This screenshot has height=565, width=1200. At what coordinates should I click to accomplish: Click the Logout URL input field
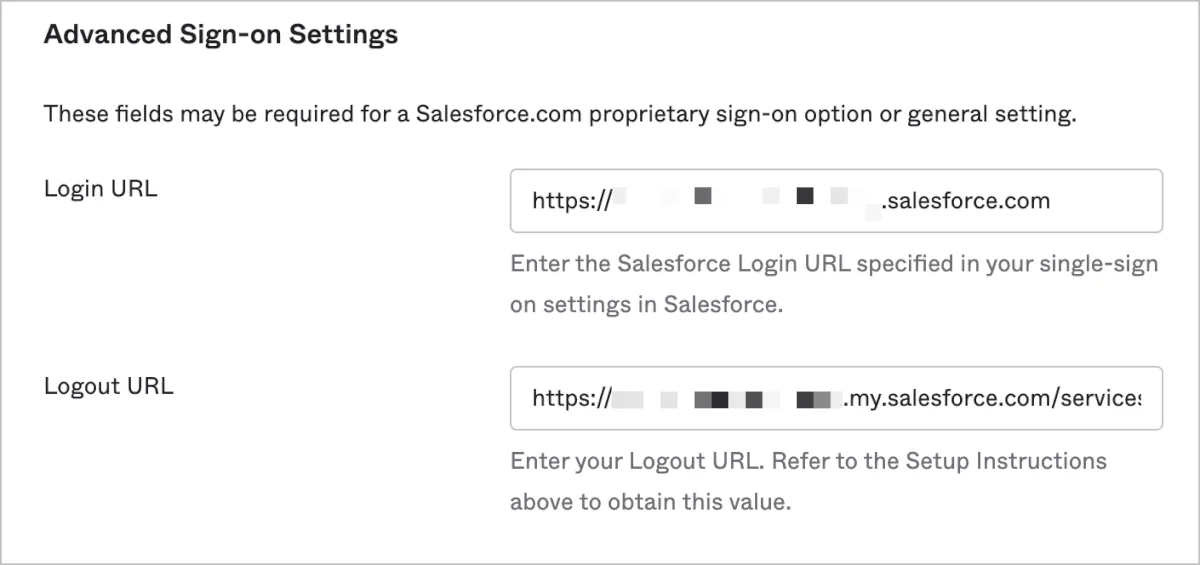835,399
